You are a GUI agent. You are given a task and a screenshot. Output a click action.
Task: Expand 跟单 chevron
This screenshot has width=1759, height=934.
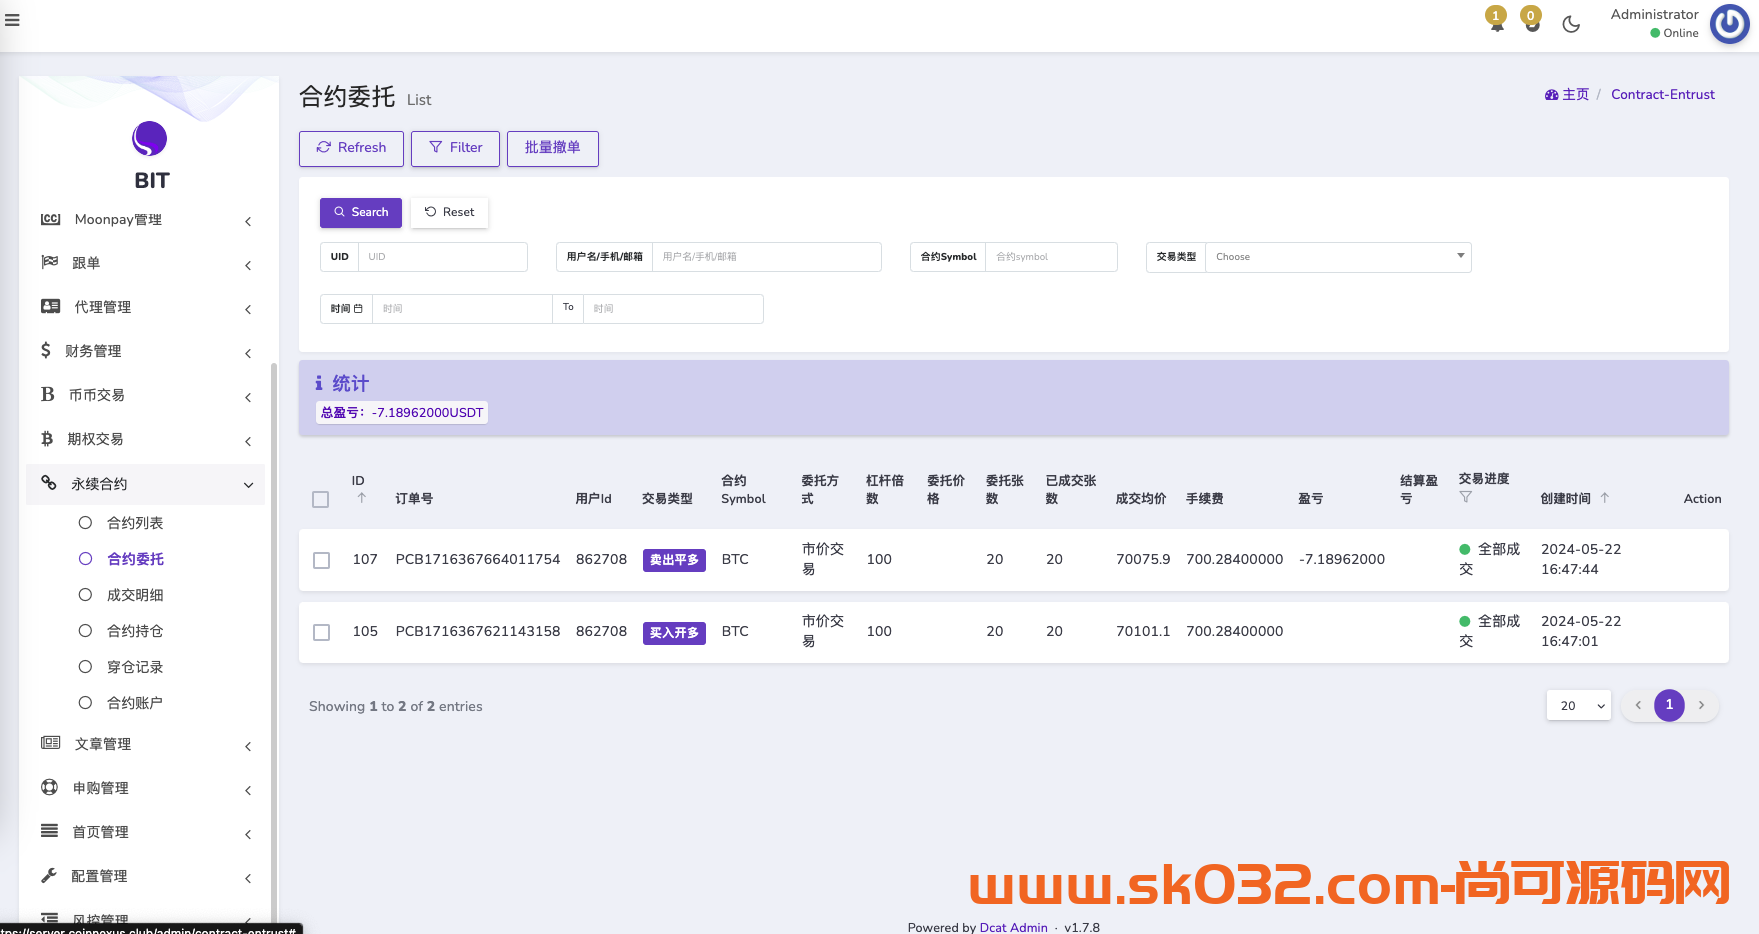click(x=248, y=265)
